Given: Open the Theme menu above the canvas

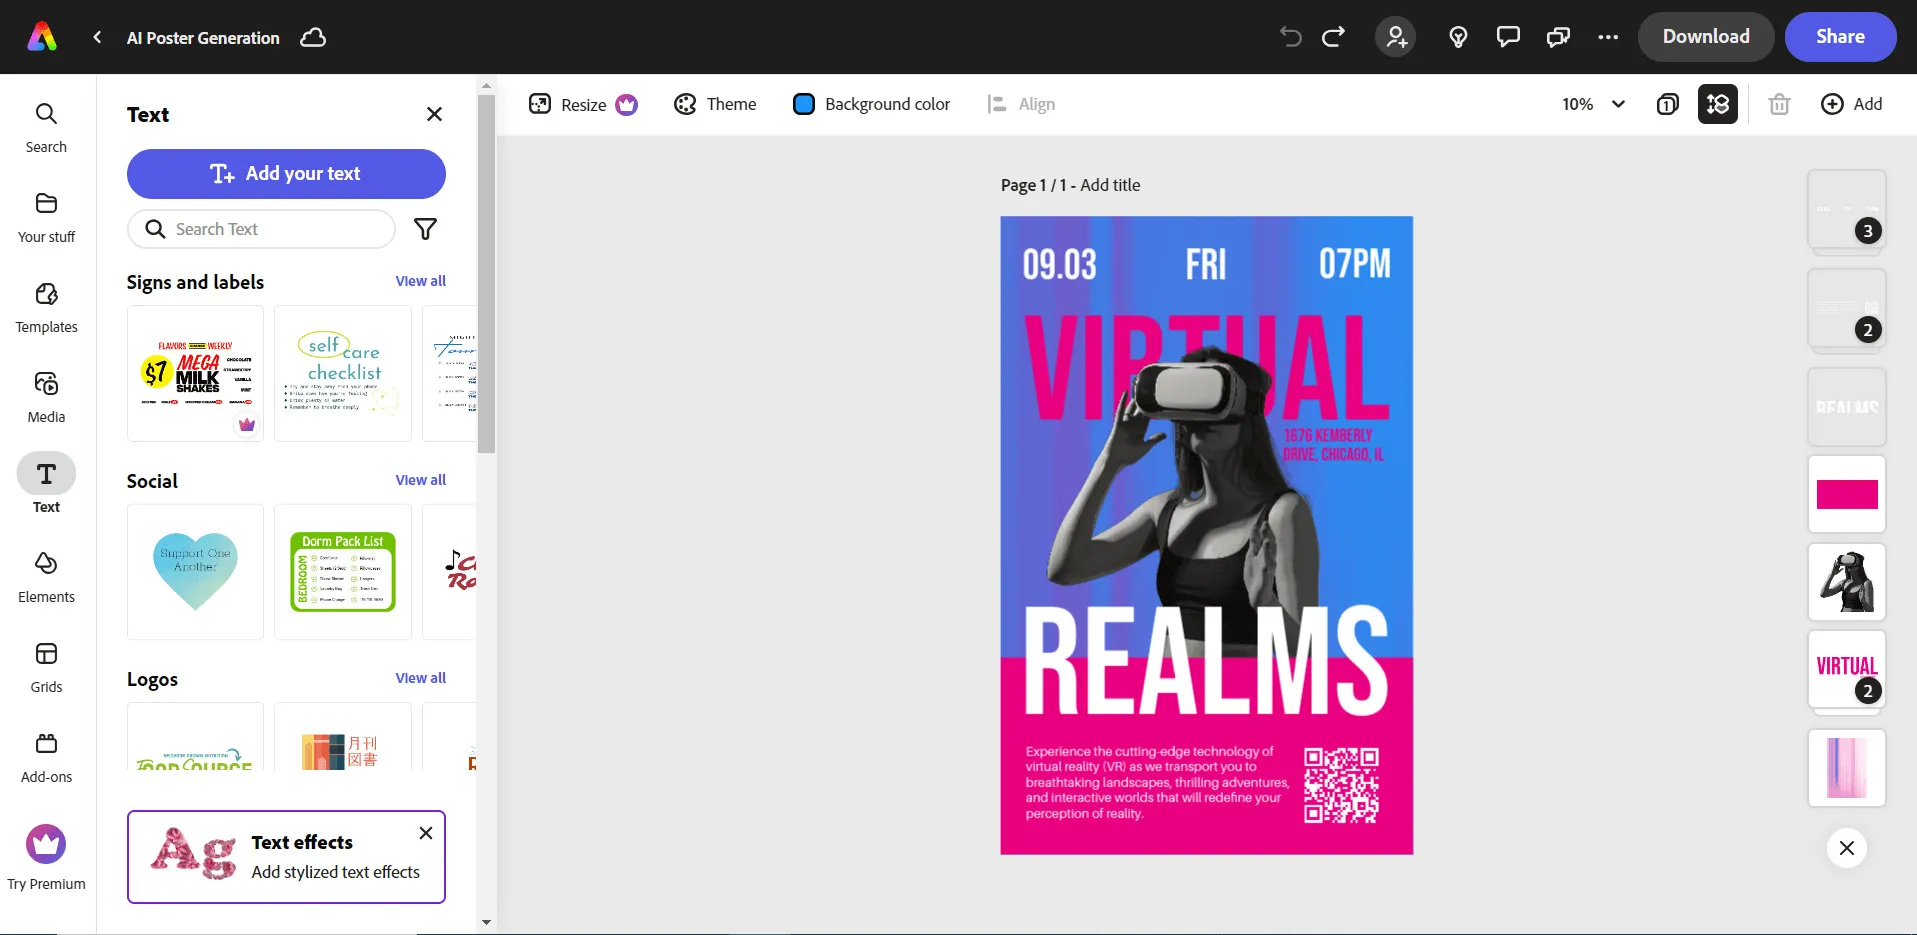Looking at the screenshot, I should point(715,104).
